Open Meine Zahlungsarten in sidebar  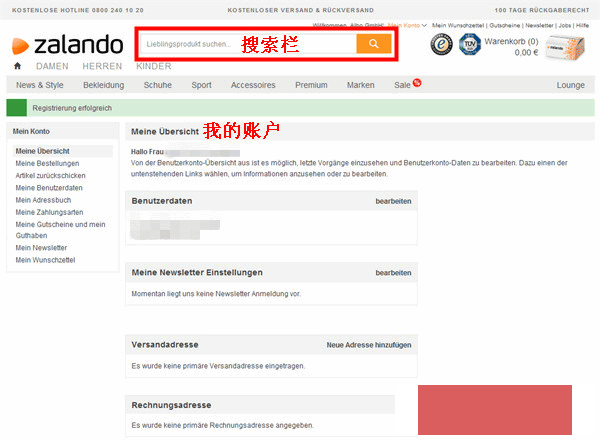(49, 212)
